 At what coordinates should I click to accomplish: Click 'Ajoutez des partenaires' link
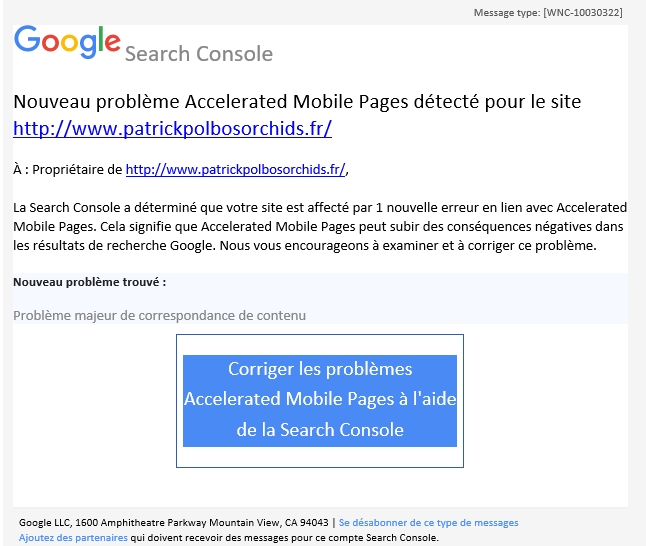click(73, 537)
